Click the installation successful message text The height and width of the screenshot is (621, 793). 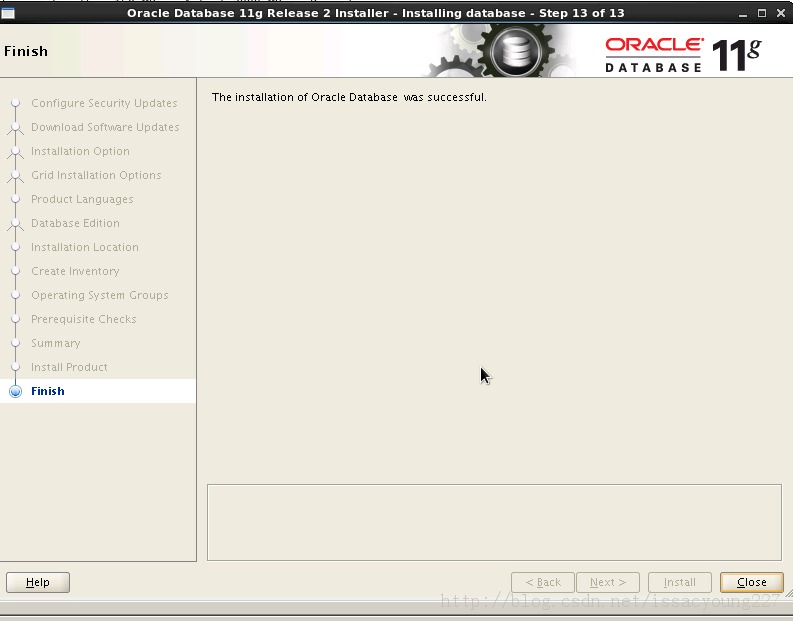coord(349,97)
